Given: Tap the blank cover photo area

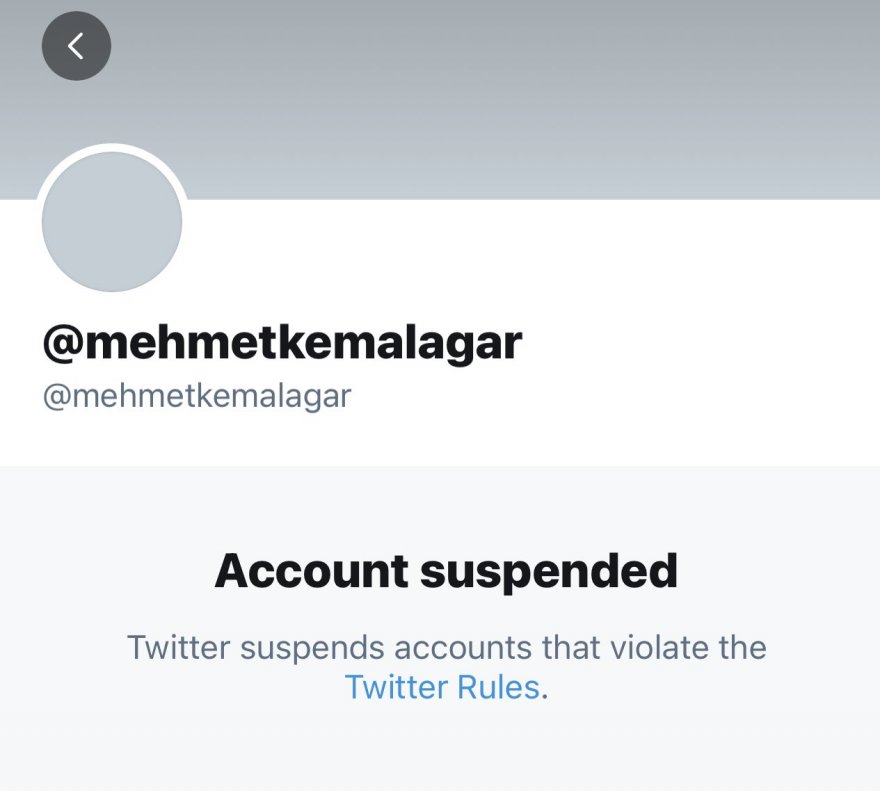Looking at the screenshot, I should point(500,100).
